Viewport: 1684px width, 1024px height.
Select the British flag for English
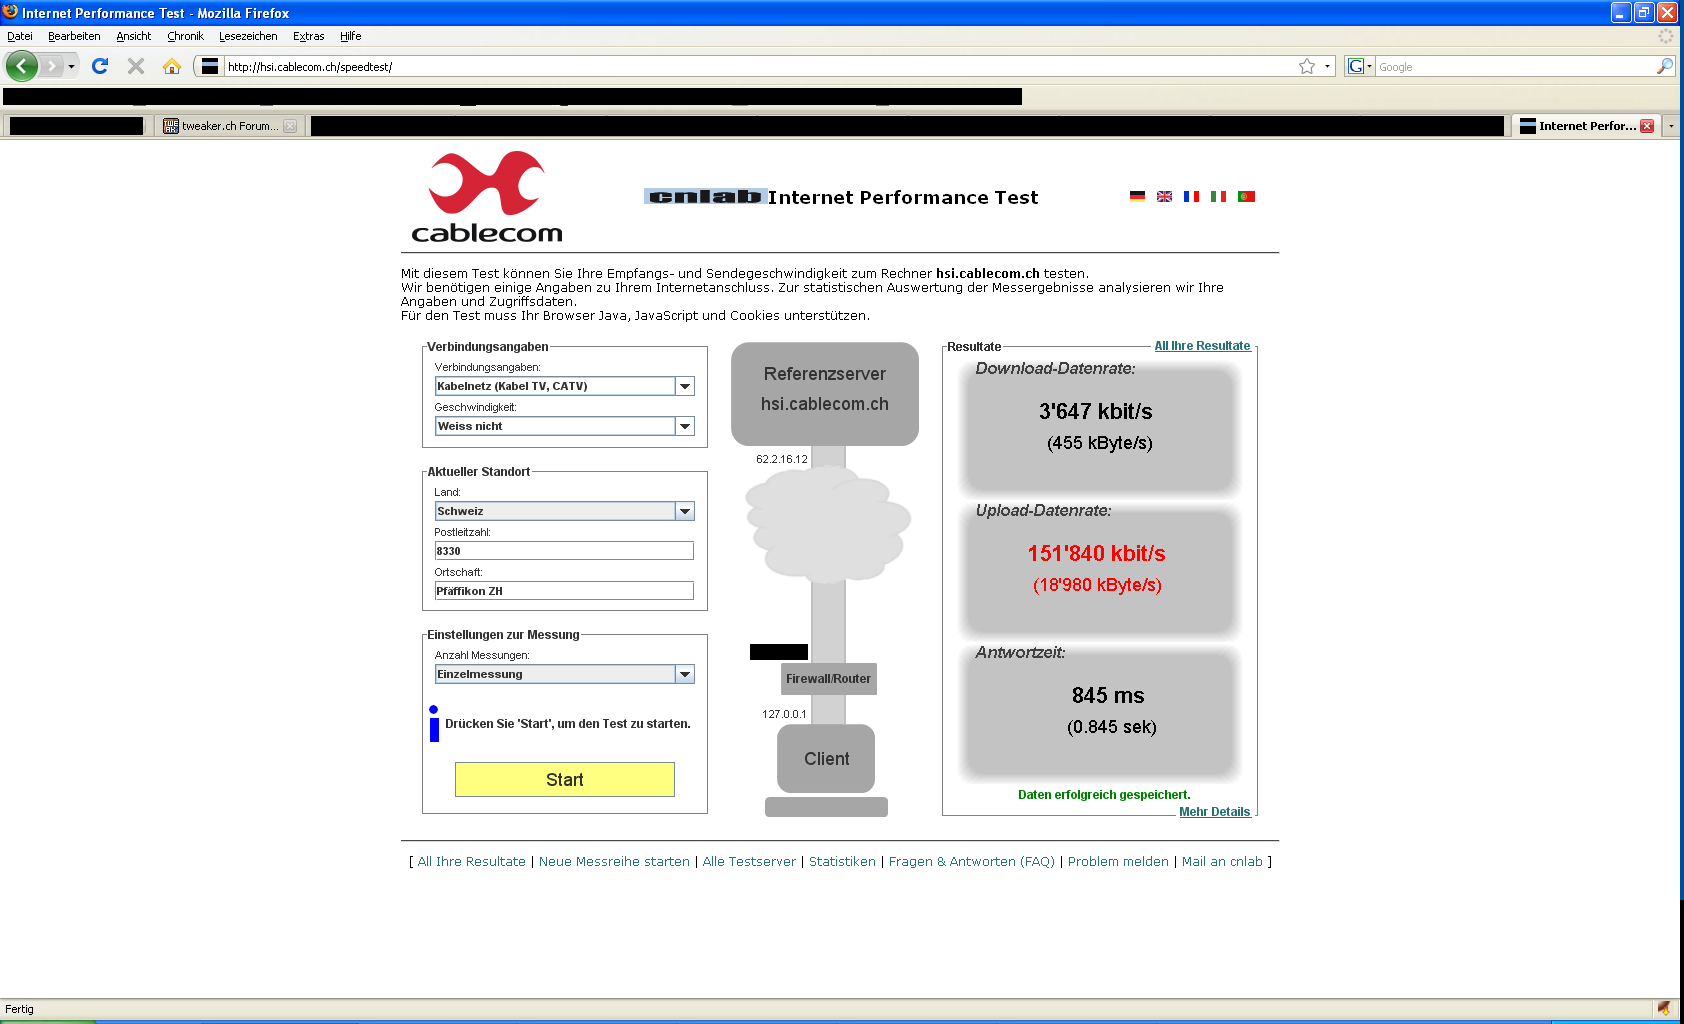[x=1164, y=197]
